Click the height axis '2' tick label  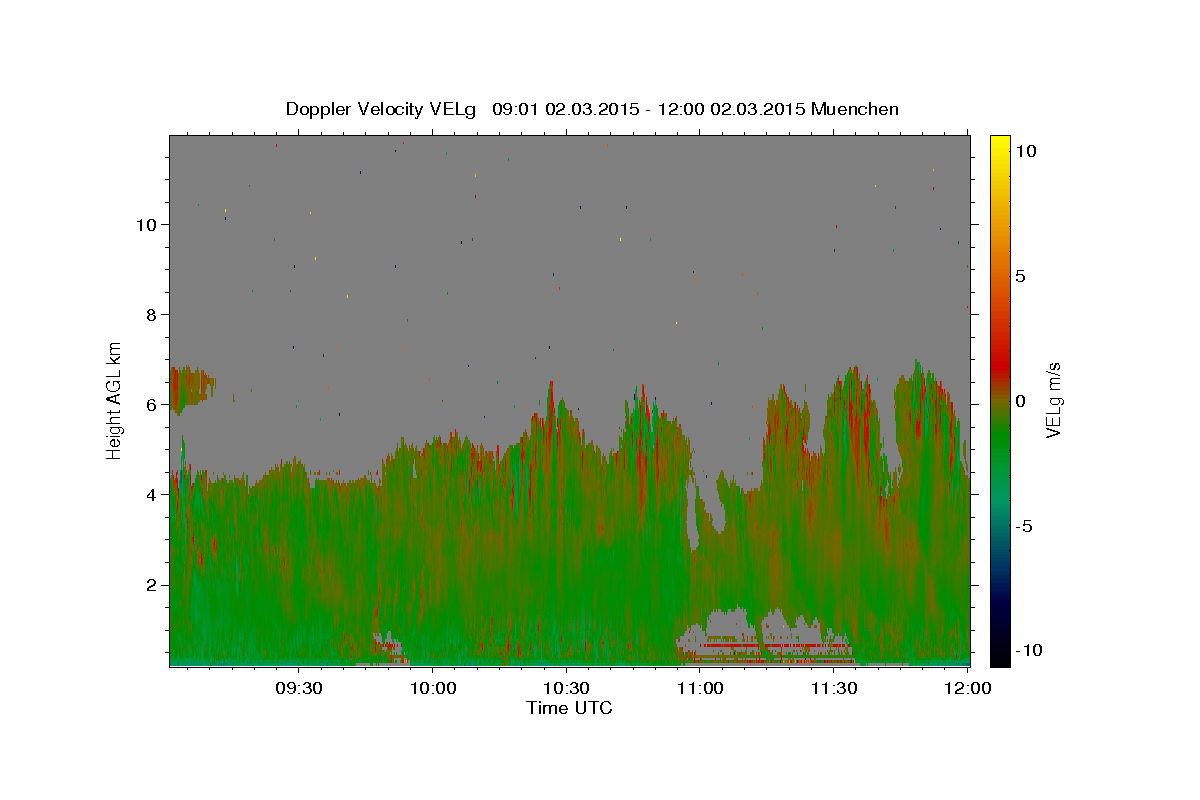153,585
